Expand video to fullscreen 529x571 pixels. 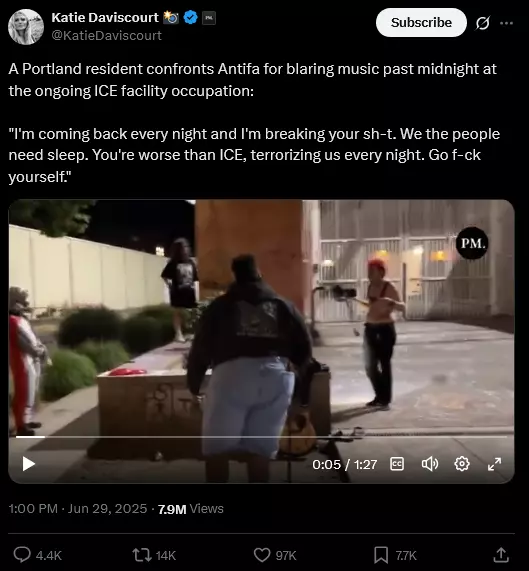[x=494, y=464]
